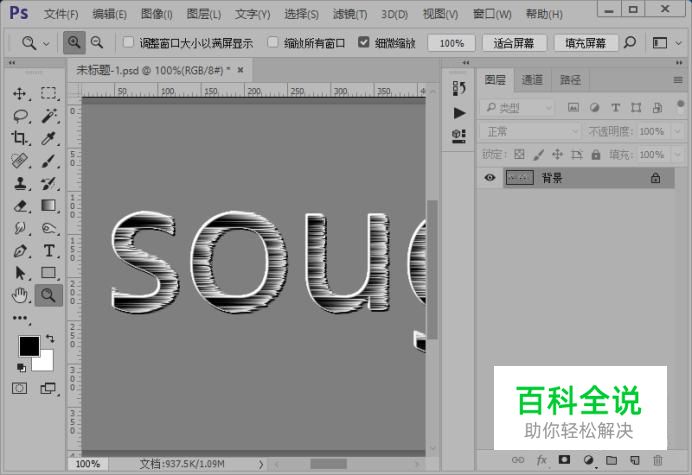Switch to the Channels tab
The width and height of the screenshot is (692, 475).
coord(532,80)
